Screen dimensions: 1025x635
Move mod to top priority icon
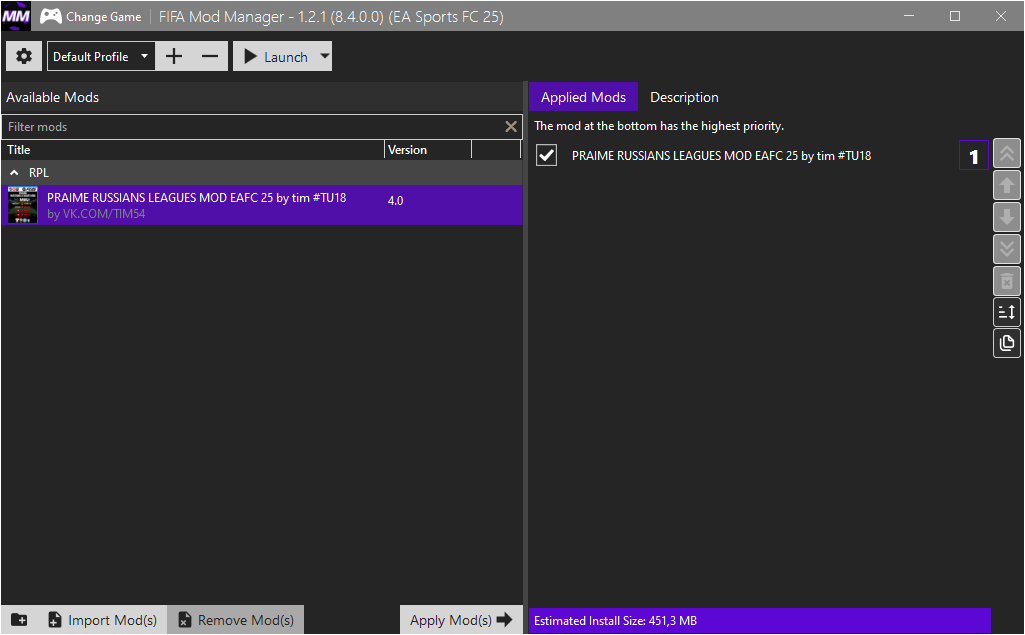coord(1007,154)
